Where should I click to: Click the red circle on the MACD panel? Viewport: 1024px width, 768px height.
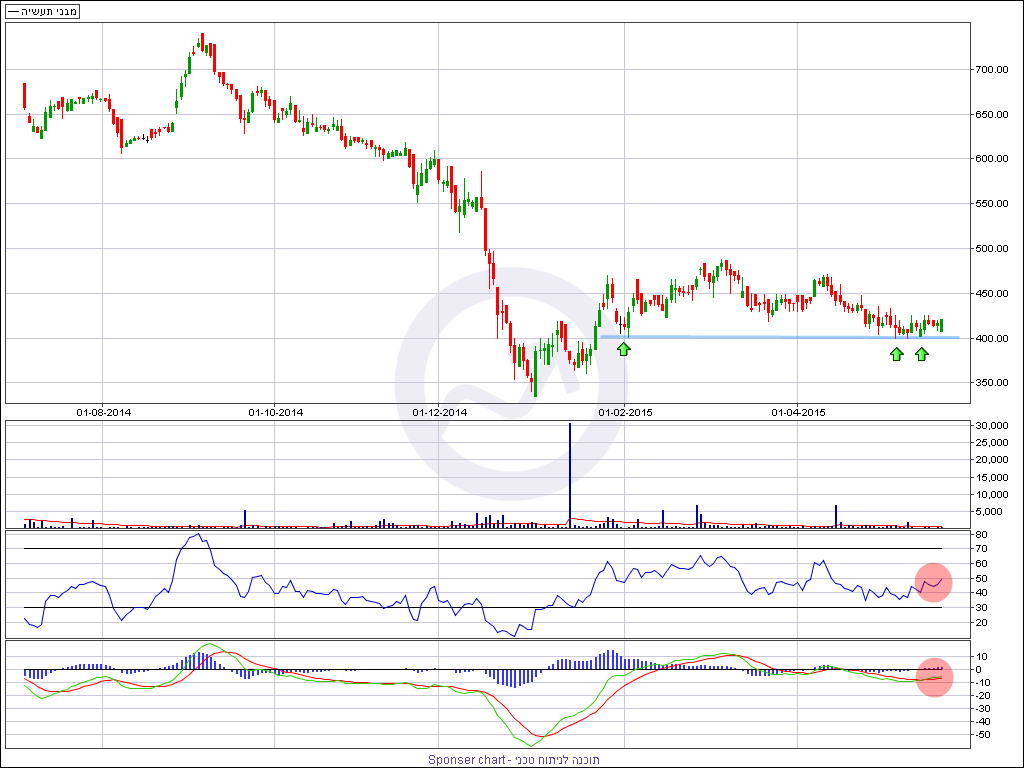click(x=932, y=678)
